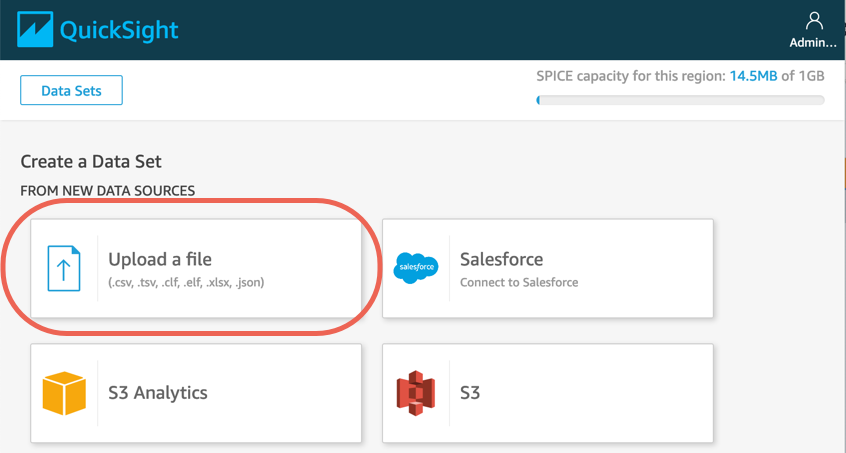Open the user profile icon
The width and height of the screenshot is (846, 453).
(813, 21)
